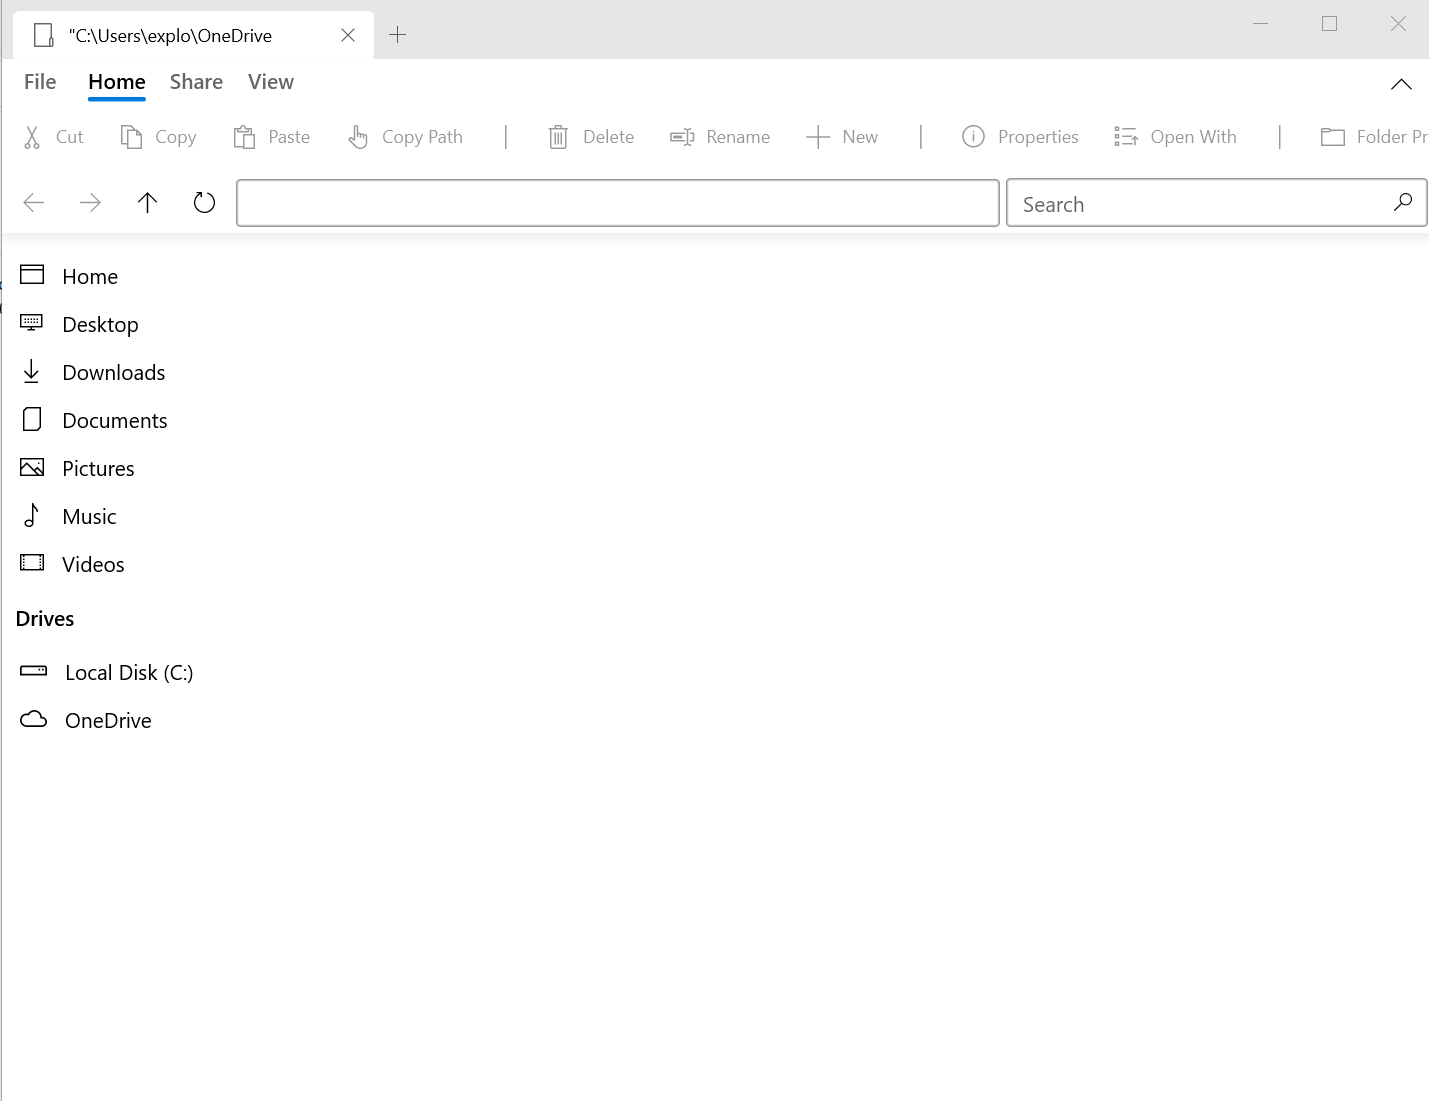1429x1101 pixels.
Task: Refresh the current folder view
Action: pos(204,202)
